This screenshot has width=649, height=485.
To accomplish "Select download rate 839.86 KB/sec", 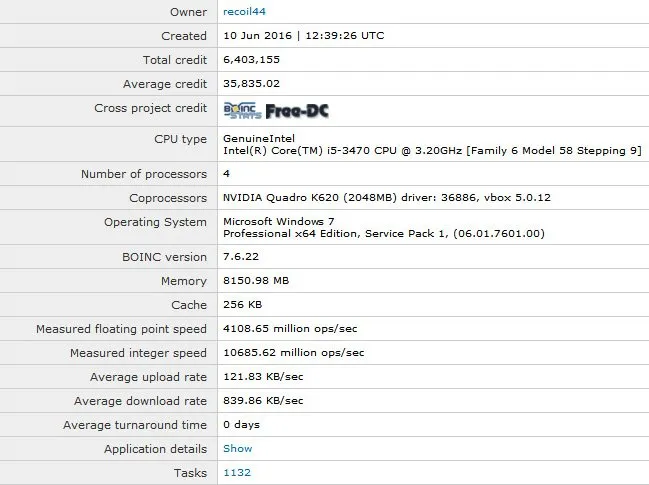I will tap(263, 401).
